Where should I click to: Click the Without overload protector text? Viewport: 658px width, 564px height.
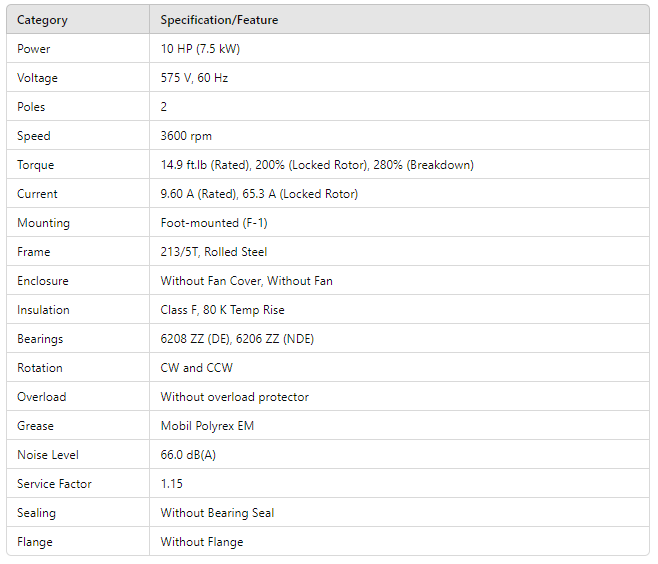coord(234,397)
